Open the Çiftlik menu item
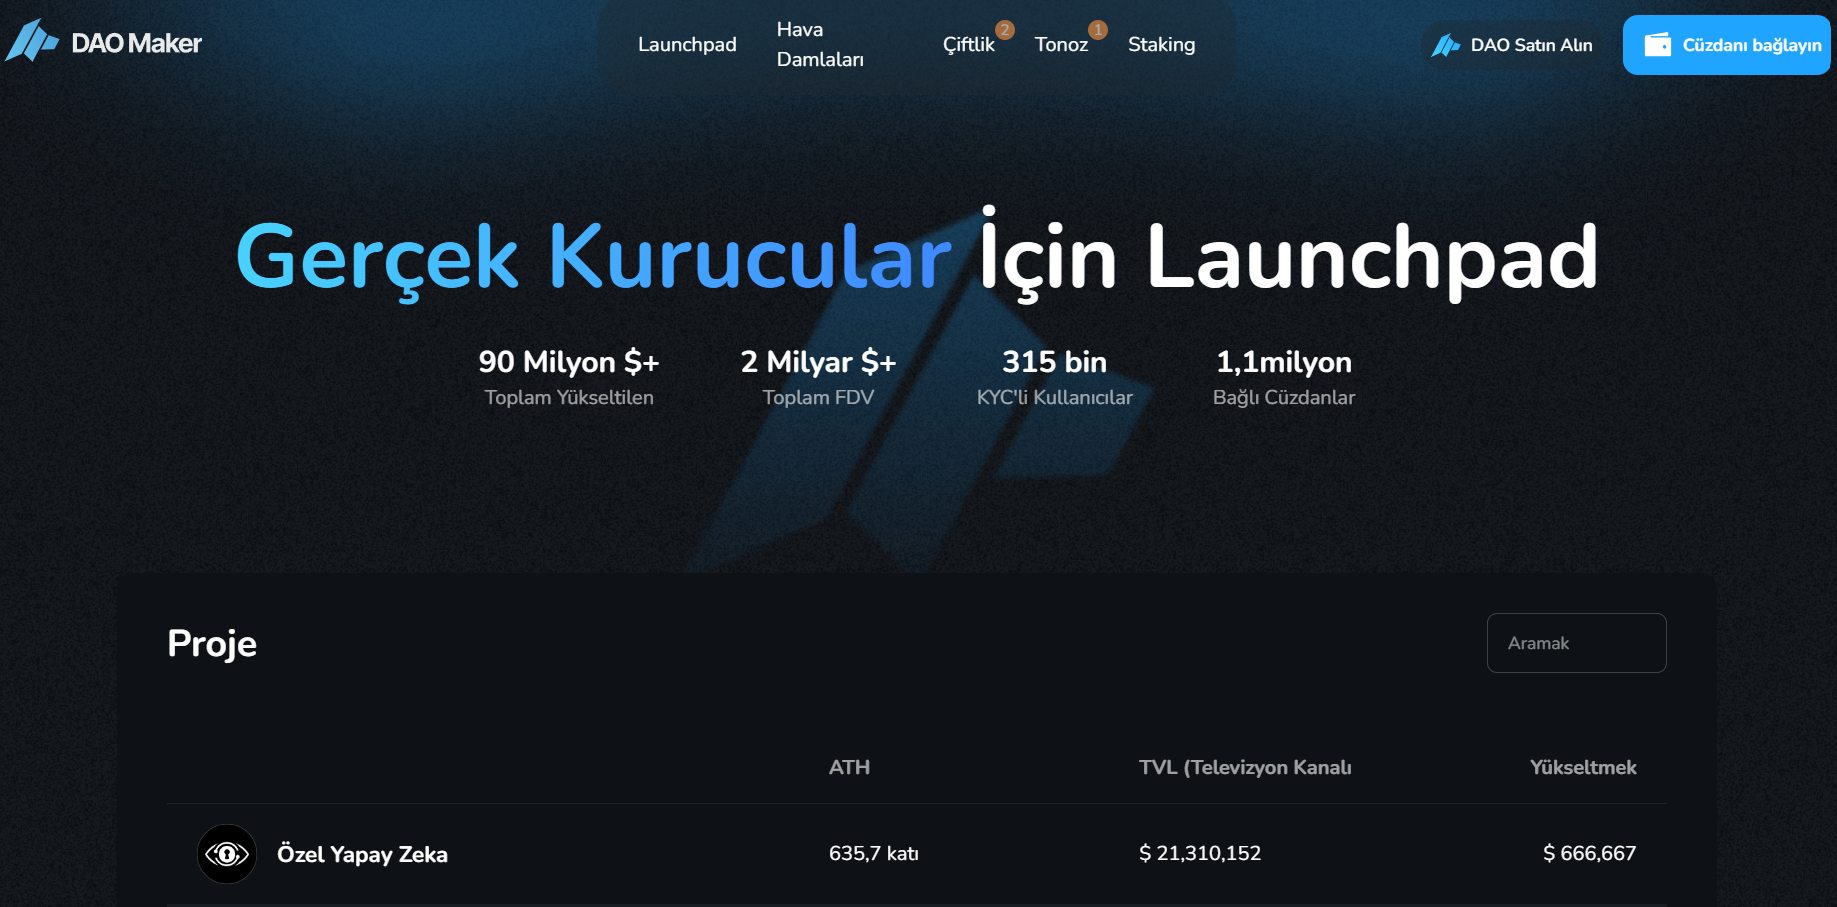This screenshot has height=907, width=1837. [968, 44]
